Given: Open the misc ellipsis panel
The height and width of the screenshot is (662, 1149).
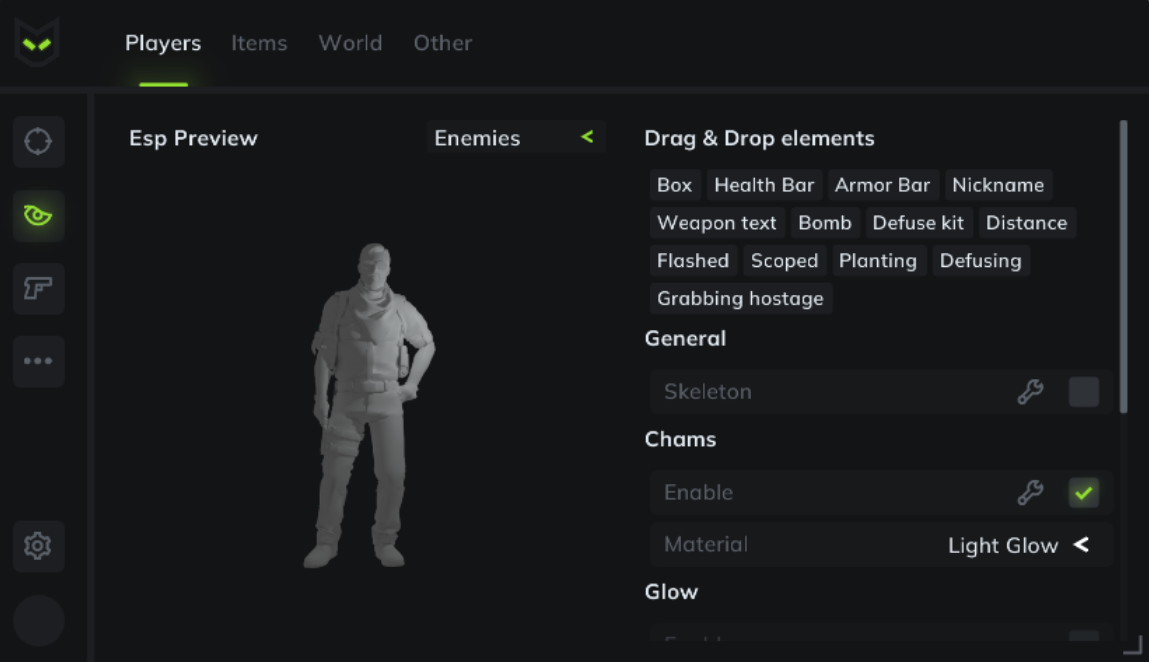Looking at the screenshot, I should (x=38, y=361).
